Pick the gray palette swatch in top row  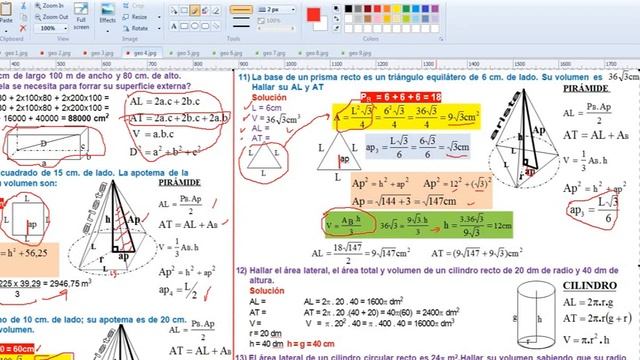358,9
